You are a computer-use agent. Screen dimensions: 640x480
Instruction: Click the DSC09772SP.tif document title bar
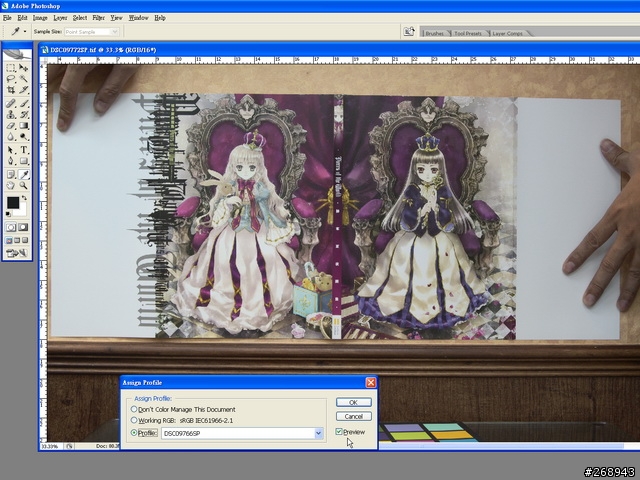[339, 50]
